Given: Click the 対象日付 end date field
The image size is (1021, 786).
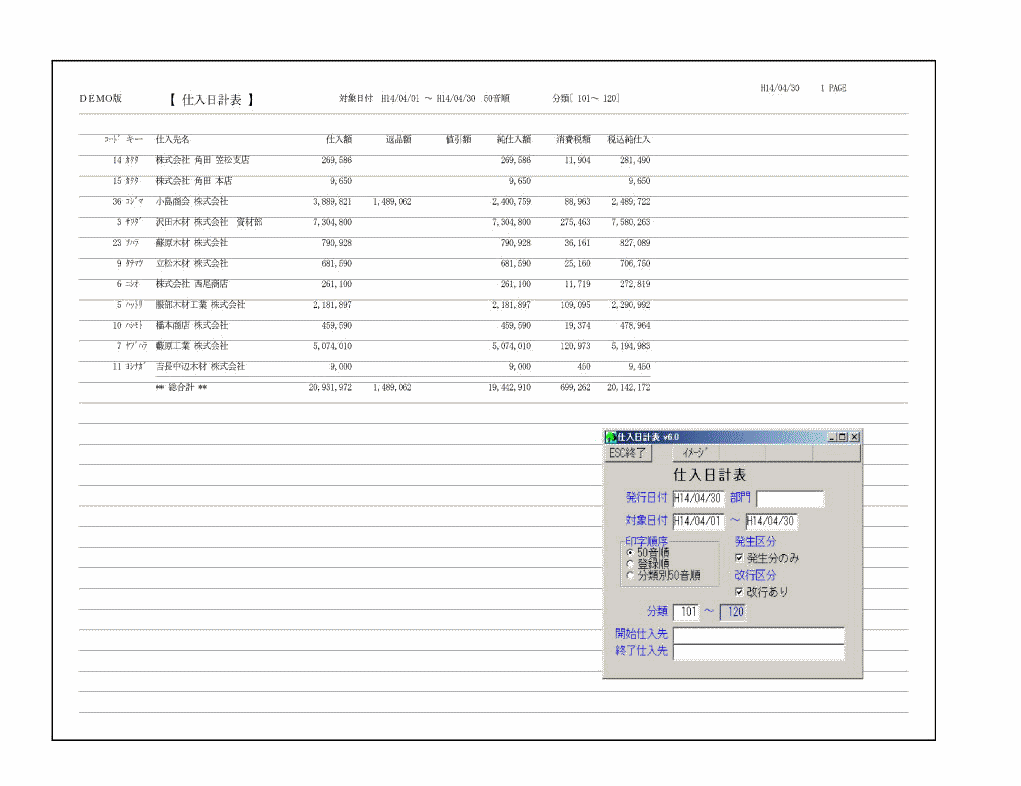Looking at the screenshot, I should (771, 522).
